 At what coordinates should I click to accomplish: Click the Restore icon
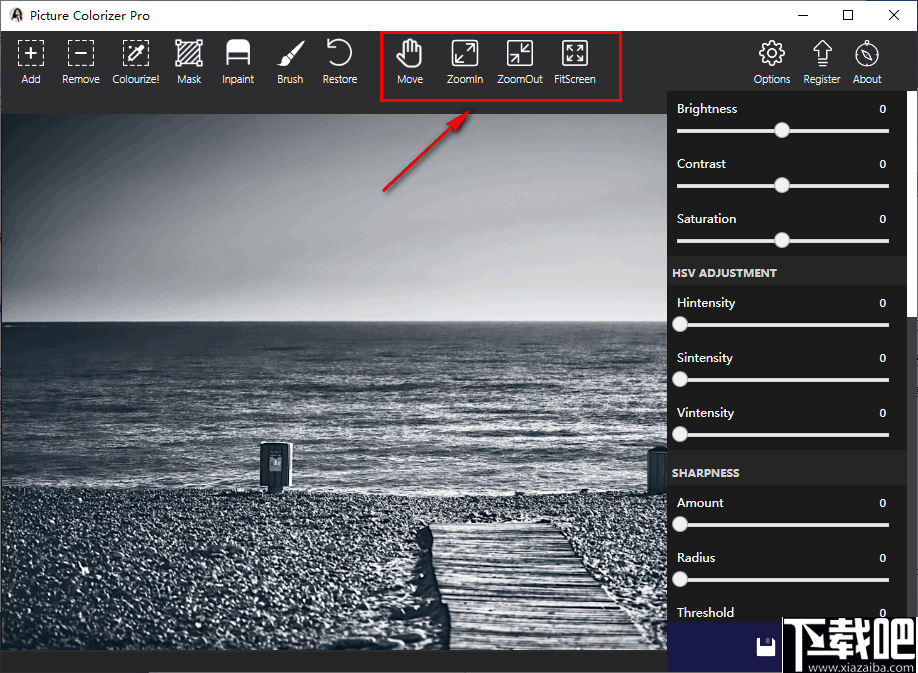pos(339,60)
